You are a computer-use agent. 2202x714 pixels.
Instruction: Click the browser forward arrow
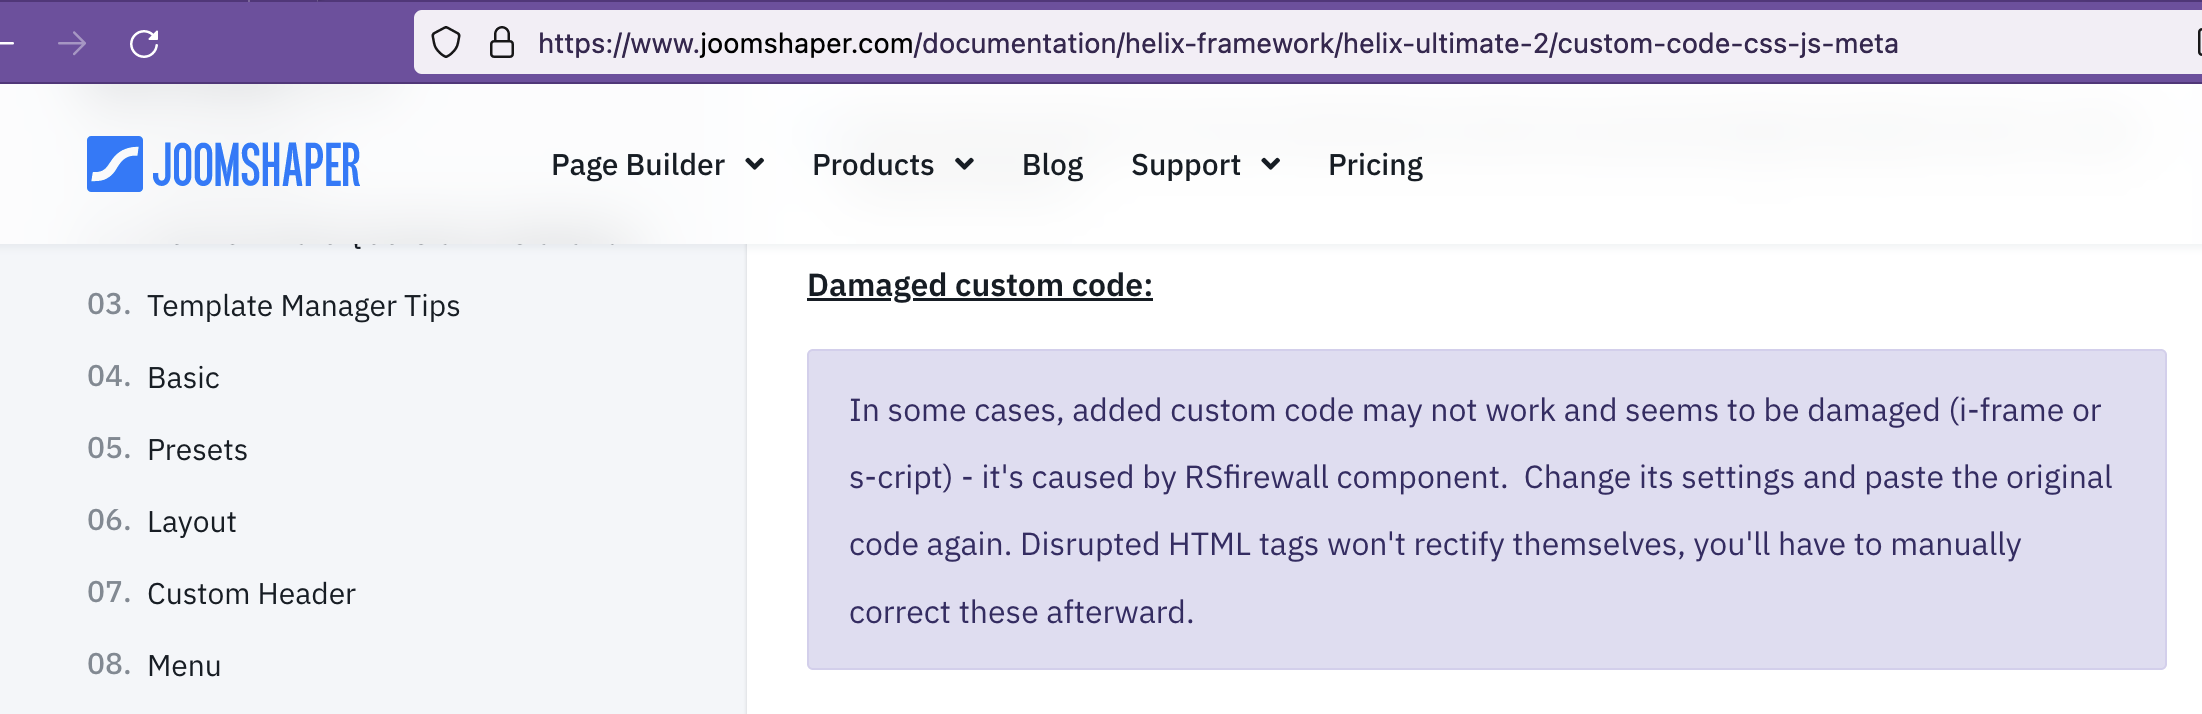click(x=72, y=44)
